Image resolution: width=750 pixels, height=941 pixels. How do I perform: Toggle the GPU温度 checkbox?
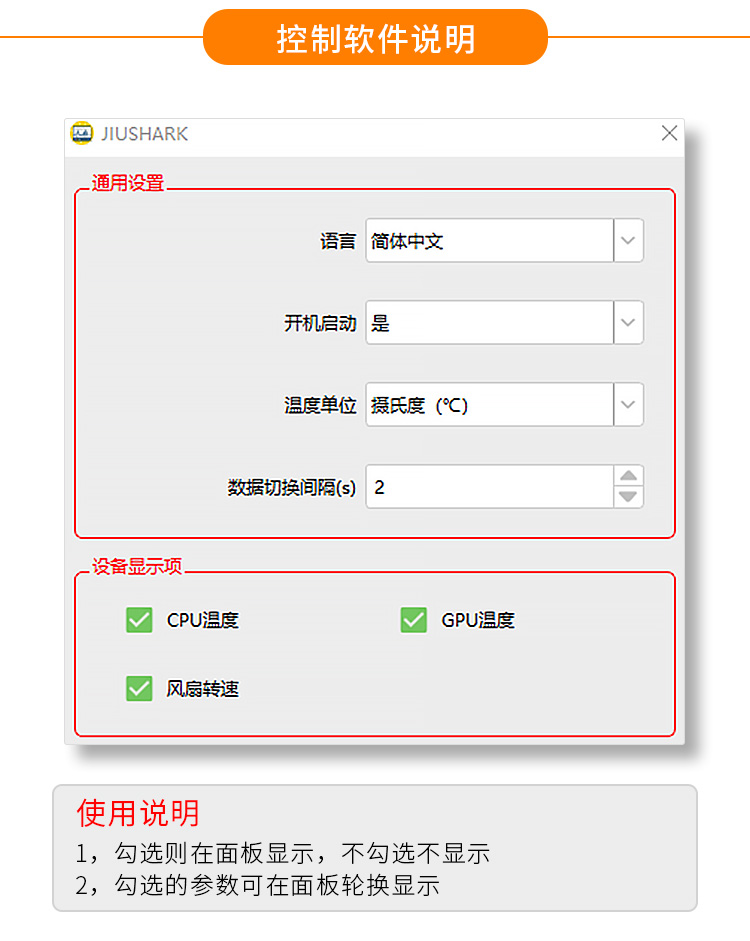coord(414,620)
